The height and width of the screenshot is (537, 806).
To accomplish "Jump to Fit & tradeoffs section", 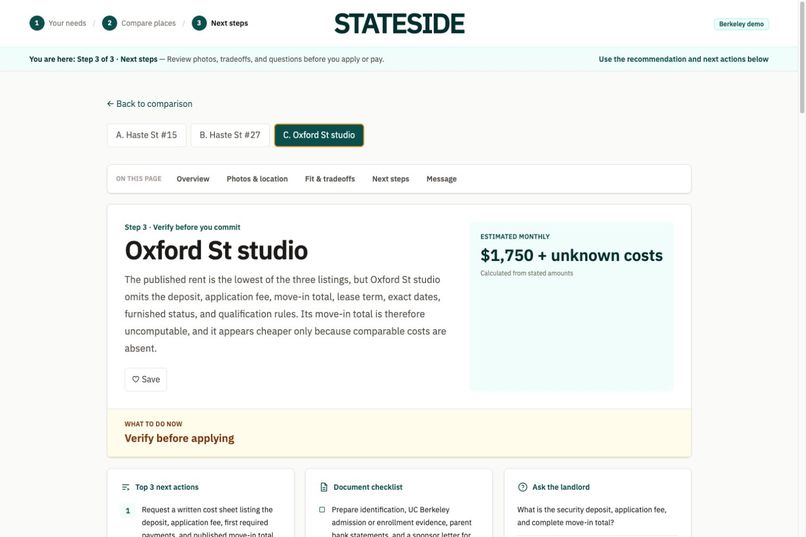I will pos(330,179).
